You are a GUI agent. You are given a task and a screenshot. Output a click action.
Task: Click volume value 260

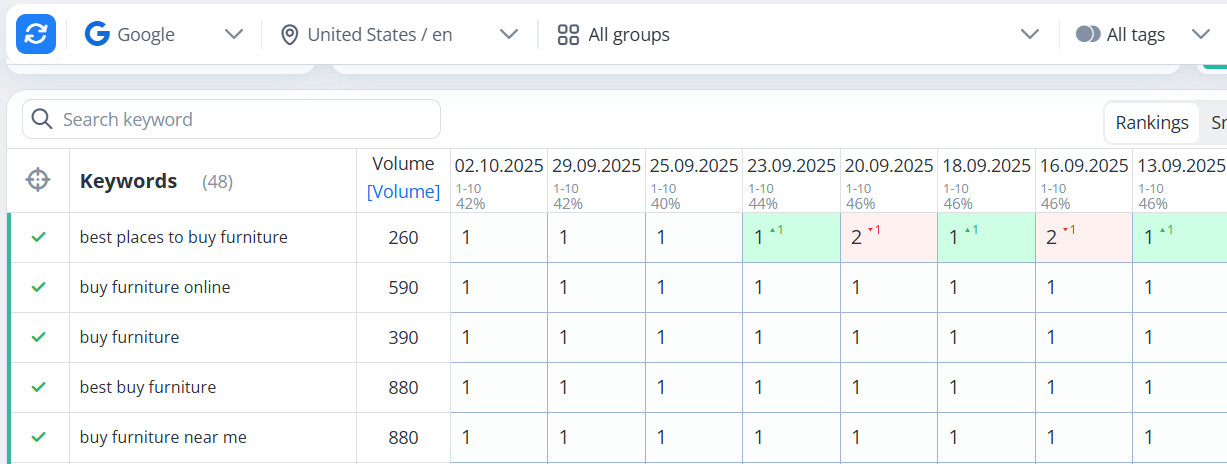click(x=403, y=238)
